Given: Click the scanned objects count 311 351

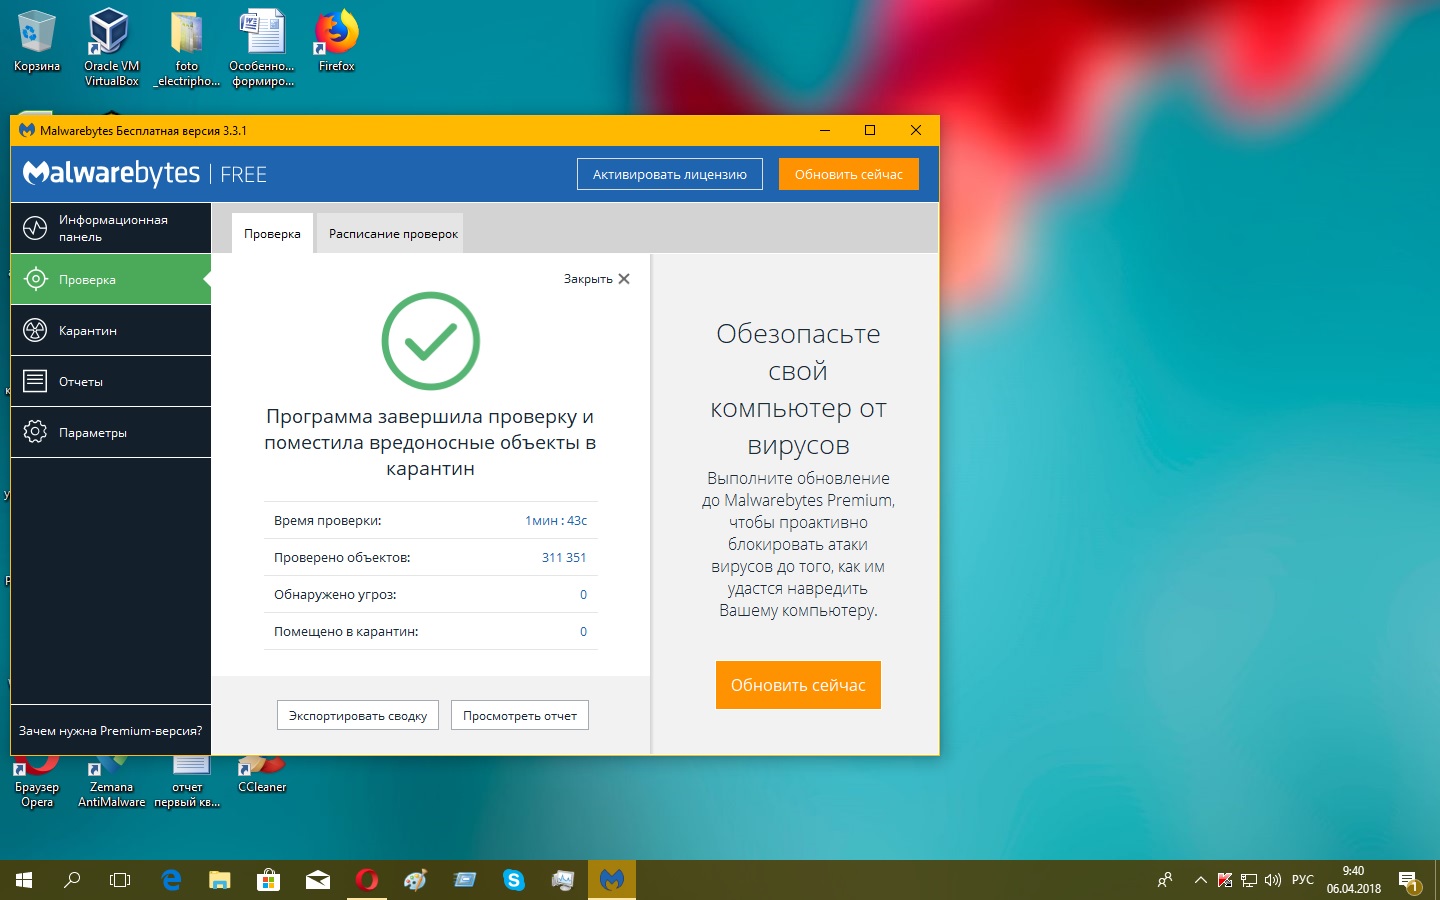Looking at the screenshot, I should 564,557.
